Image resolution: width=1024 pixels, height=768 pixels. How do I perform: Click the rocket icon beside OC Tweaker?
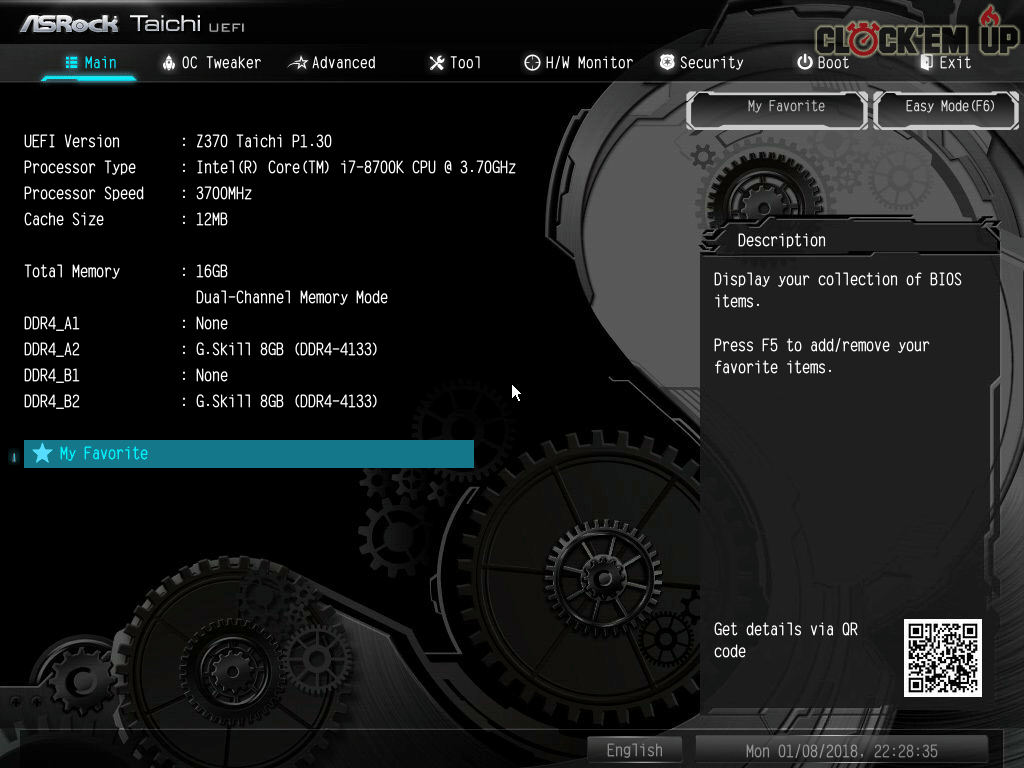coord(168,63)
